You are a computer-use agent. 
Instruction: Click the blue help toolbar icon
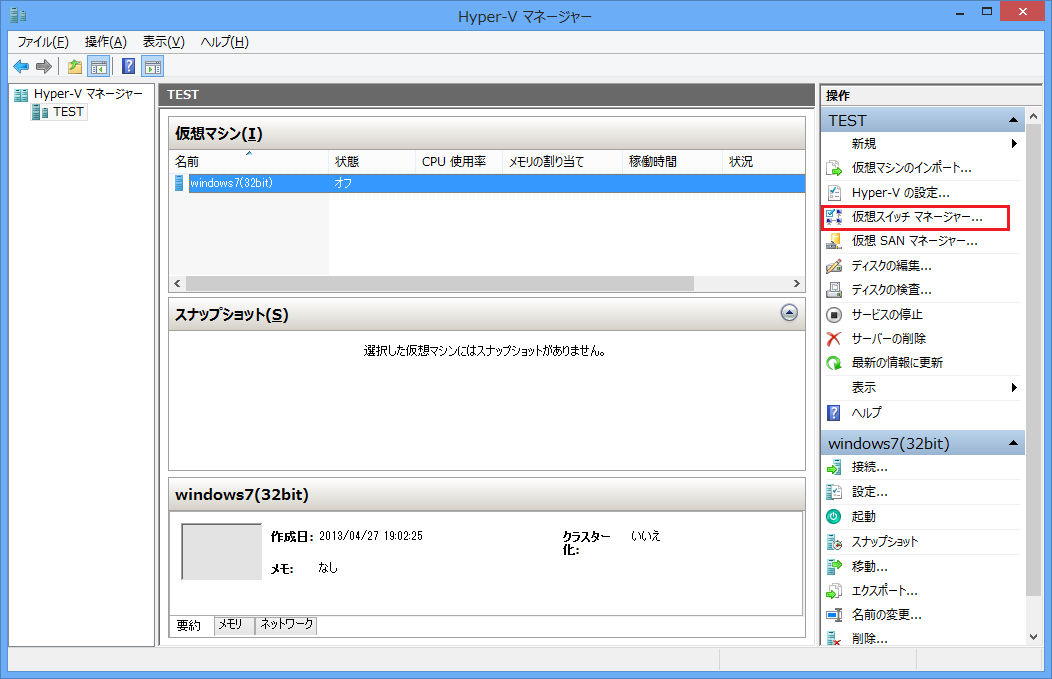(128, 66)
